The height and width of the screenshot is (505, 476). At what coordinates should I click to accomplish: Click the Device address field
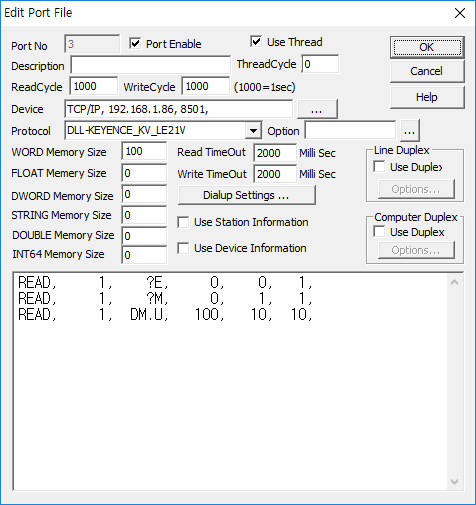179,109
